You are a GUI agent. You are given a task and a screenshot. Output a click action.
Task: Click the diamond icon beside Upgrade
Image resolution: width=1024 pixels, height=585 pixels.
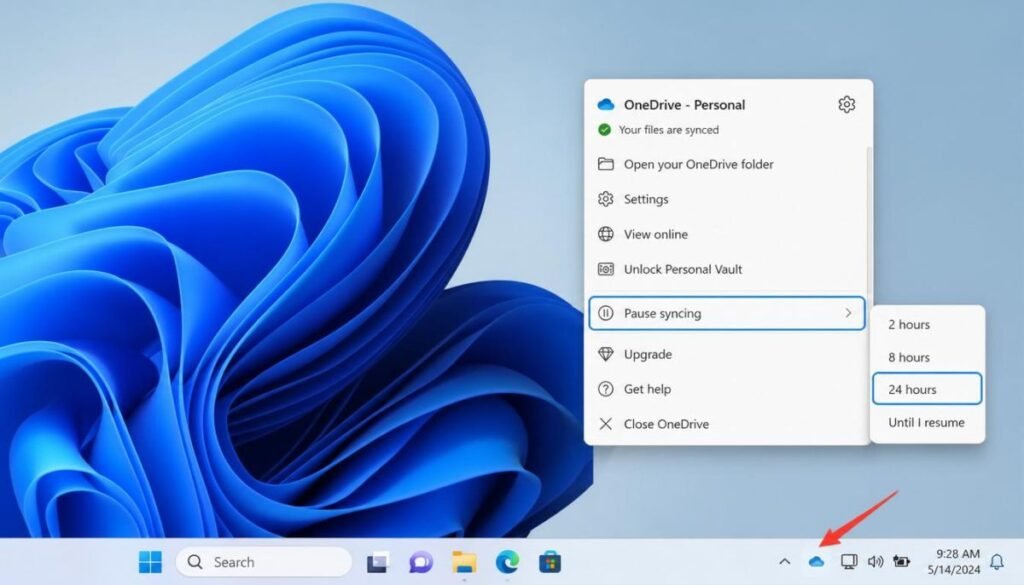(x=605, y=354)
